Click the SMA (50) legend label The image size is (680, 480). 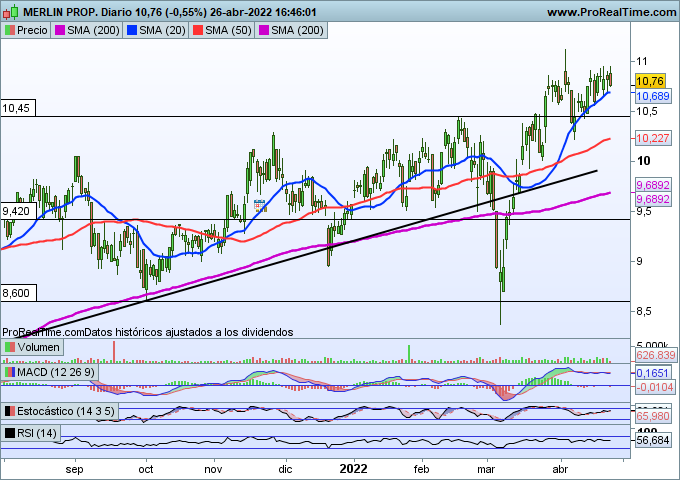point(228,30)
